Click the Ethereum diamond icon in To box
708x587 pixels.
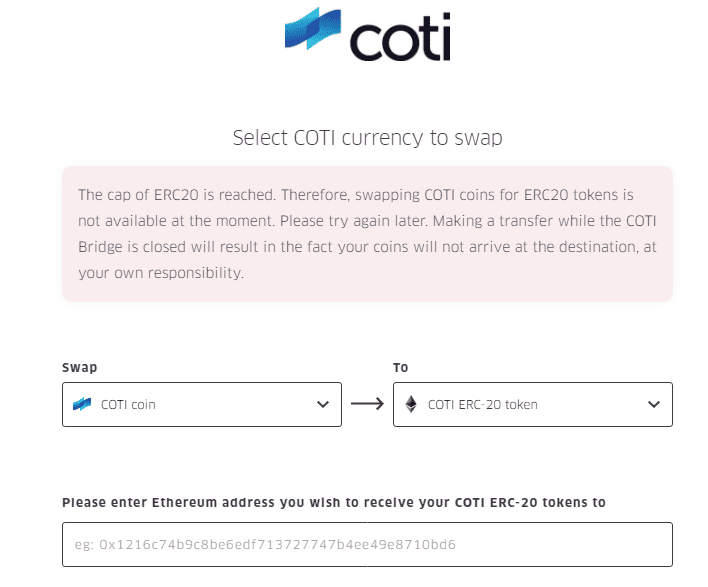(411, 404)
